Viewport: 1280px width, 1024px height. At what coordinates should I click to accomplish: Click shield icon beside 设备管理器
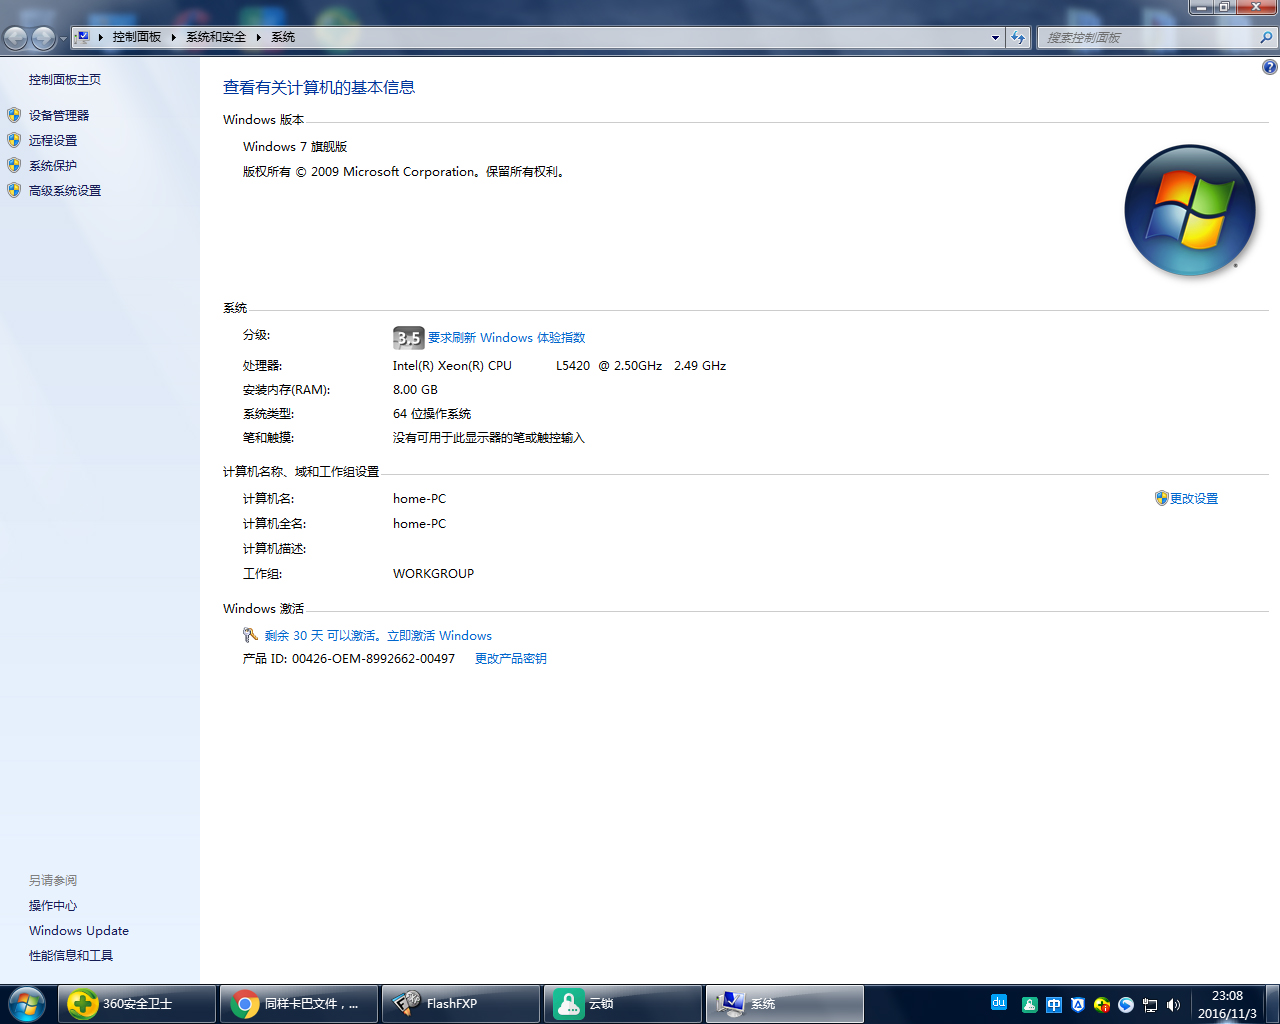click(x=14, y=115)
